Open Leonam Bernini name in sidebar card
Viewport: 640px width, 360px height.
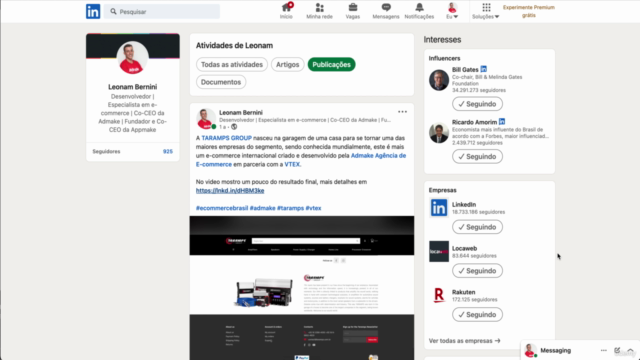tap(132, 87)
